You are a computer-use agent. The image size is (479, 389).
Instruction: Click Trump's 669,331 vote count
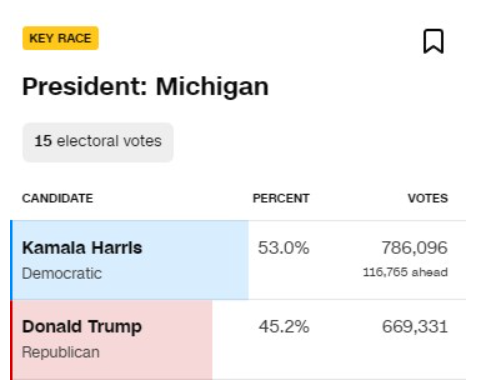point(415,327)
